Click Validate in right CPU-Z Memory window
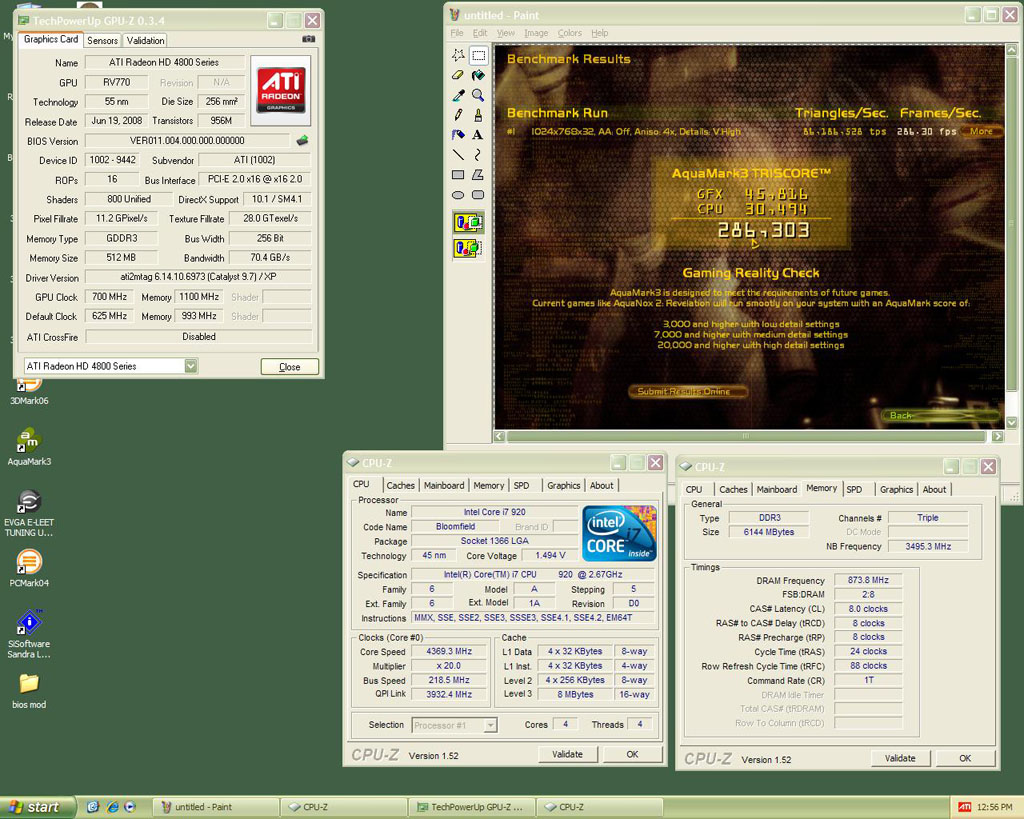This screenshot has height=819, width=1024. pyautogui.click(x=900, y=758)
